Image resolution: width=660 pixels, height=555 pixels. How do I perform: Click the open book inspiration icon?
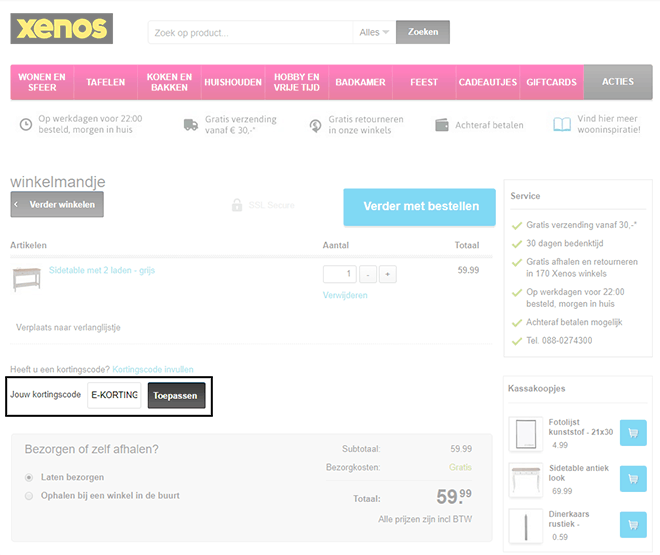(x=562, y=125)
